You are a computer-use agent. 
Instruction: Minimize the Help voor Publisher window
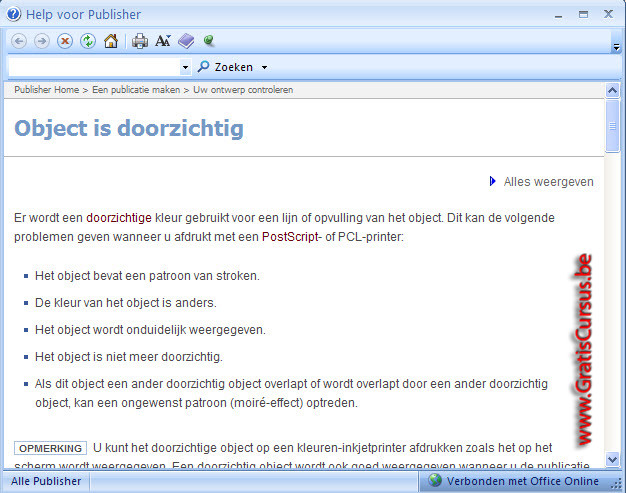pyautogui.click(x=559, y=15)
